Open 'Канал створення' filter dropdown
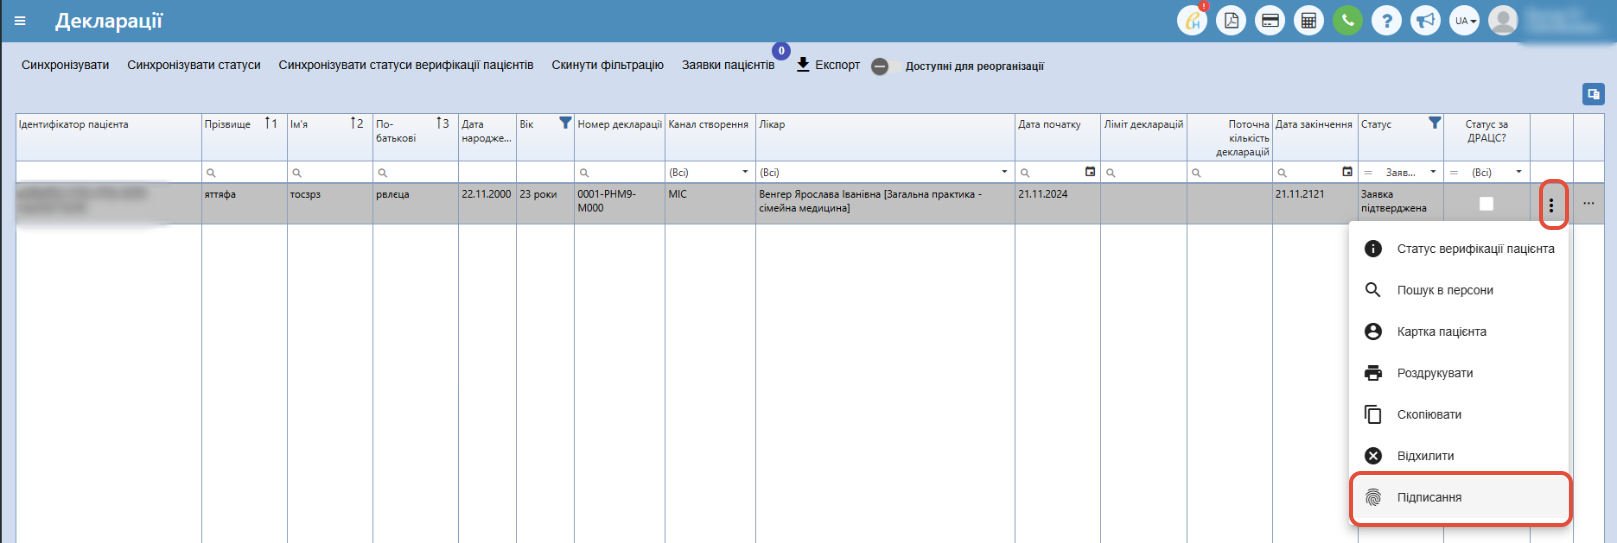1617x543 pixels. 710,172
